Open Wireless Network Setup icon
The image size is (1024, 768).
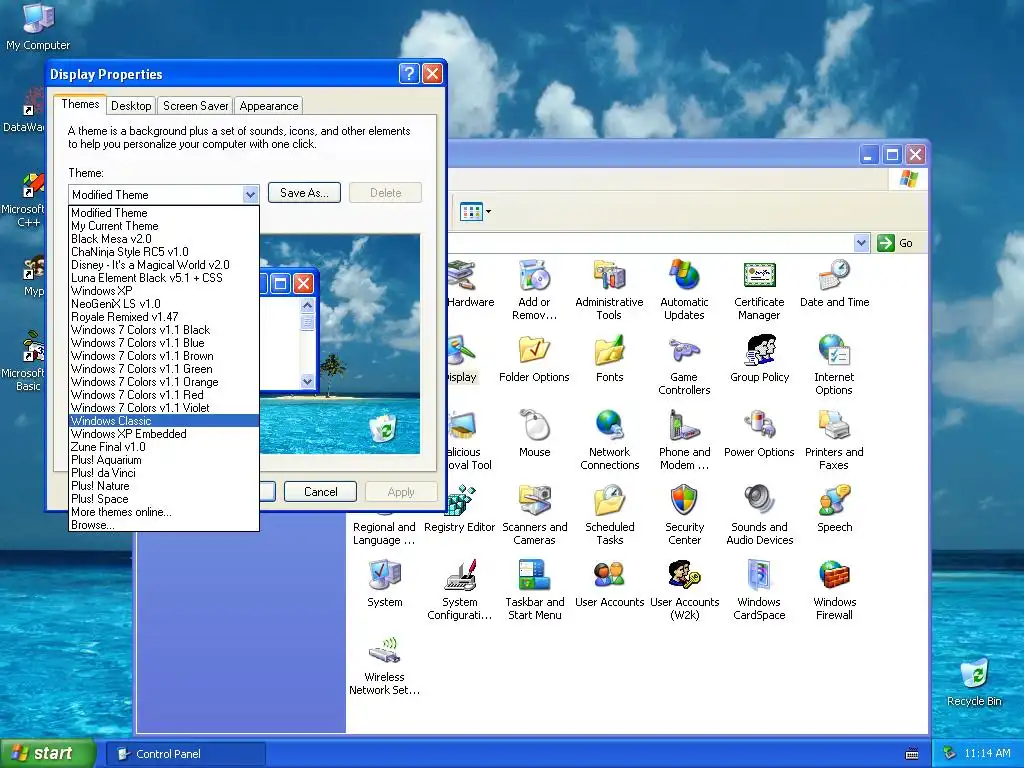coord(385,665)
